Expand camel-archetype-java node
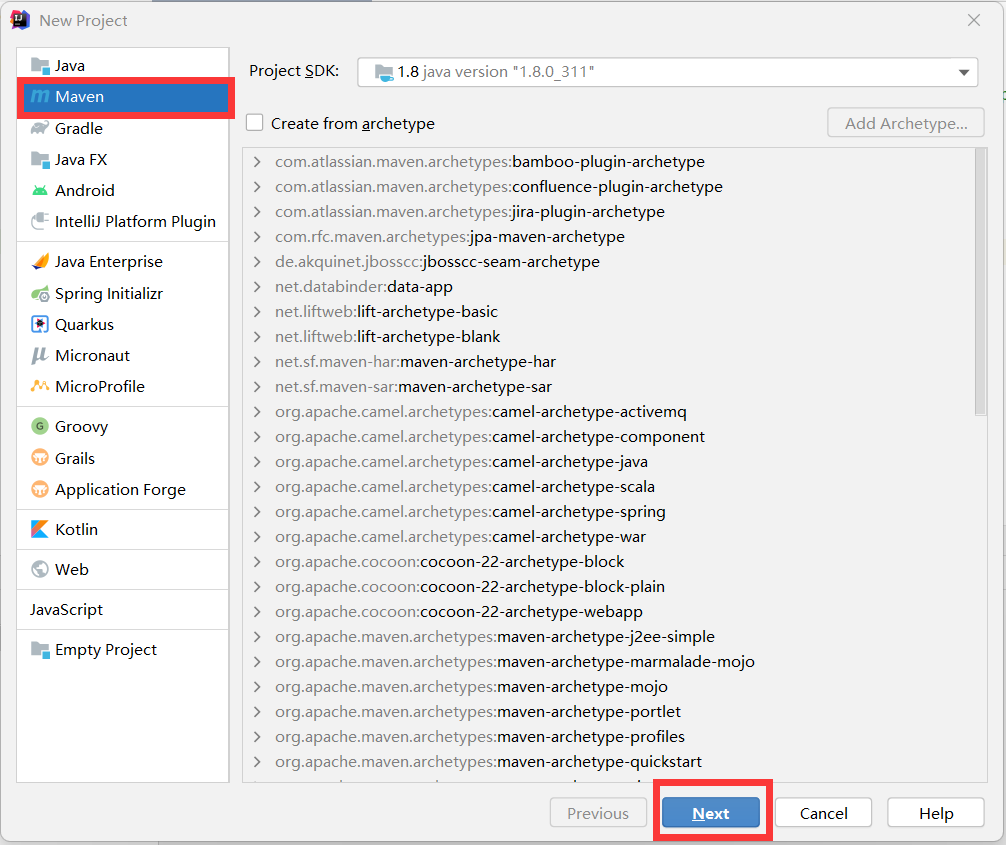This screenshot has width=1006, height=845. [x=257, y=462]
